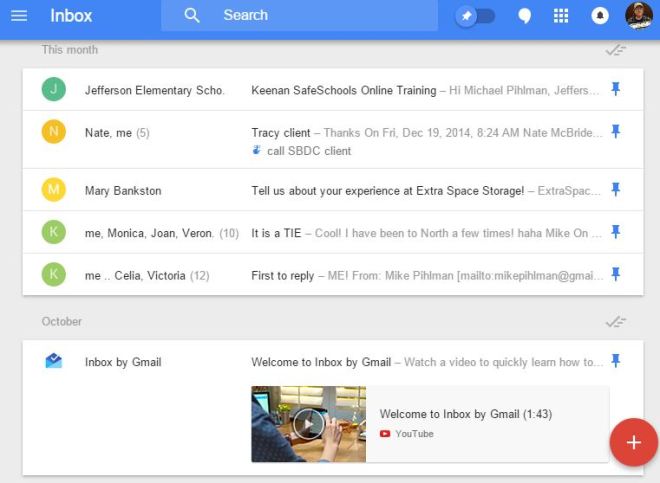Select the Nate, me (5) sender label
This screenshot has width=660, height=483.
(x=117, y=133)
